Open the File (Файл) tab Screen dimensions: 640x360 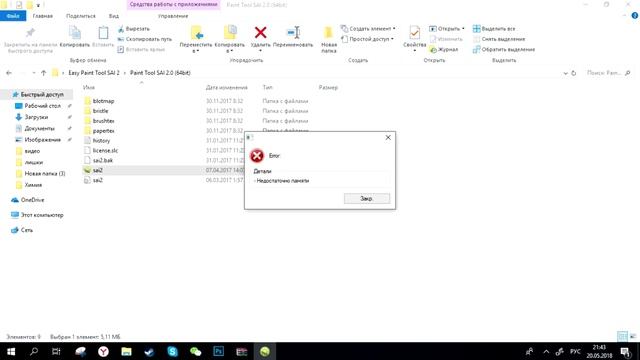click(x=13, y=16)
